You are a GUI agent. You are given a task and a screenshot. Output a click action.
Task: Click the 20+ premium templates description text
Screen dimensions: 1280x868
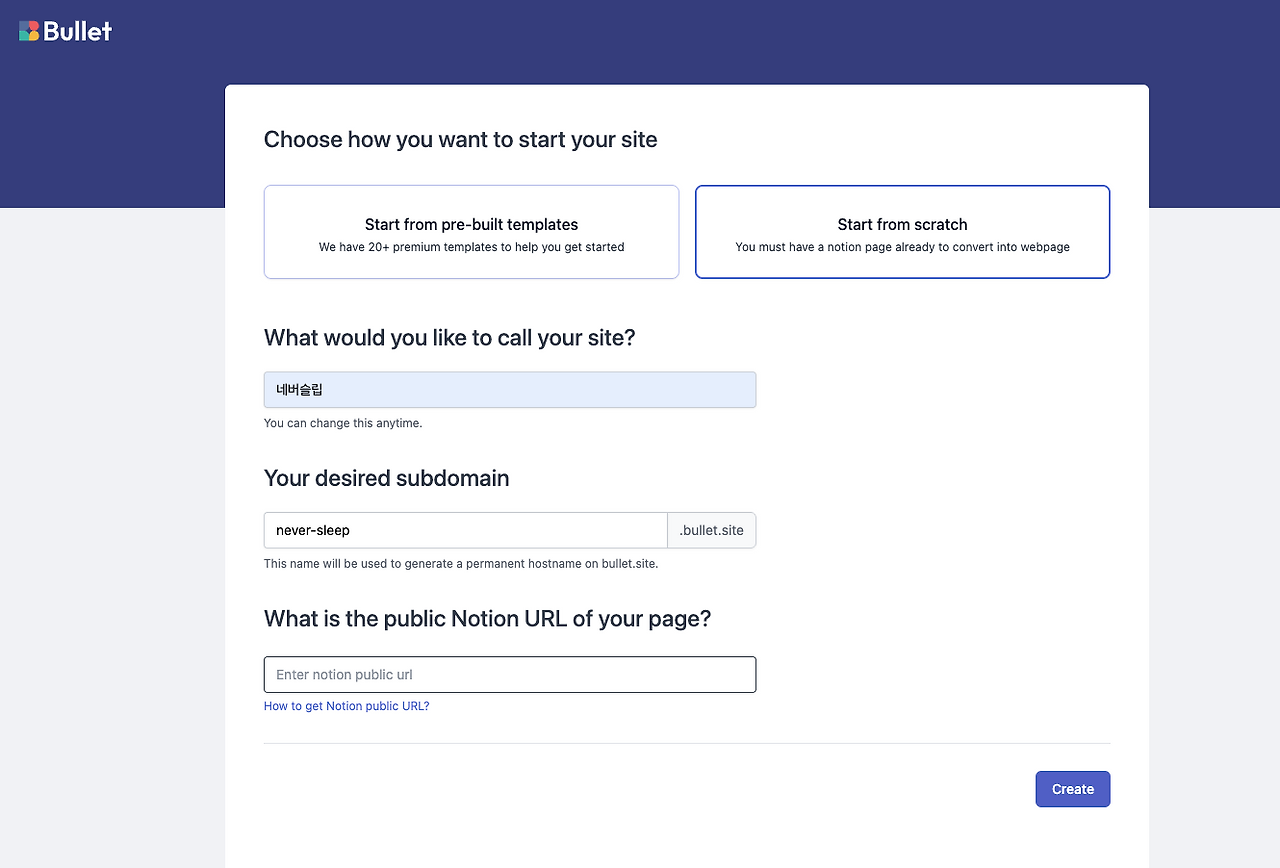[x=471, y=247]
